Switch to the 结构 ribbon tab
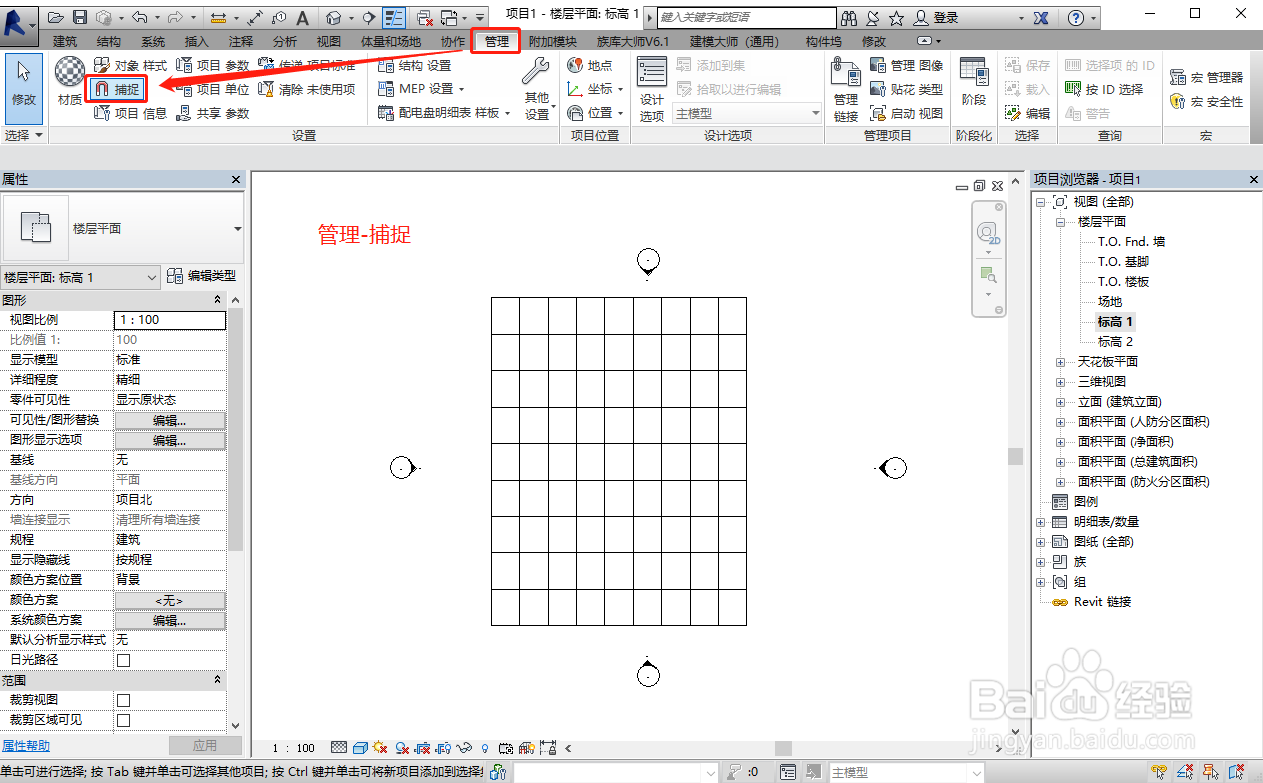 point(109,41)
